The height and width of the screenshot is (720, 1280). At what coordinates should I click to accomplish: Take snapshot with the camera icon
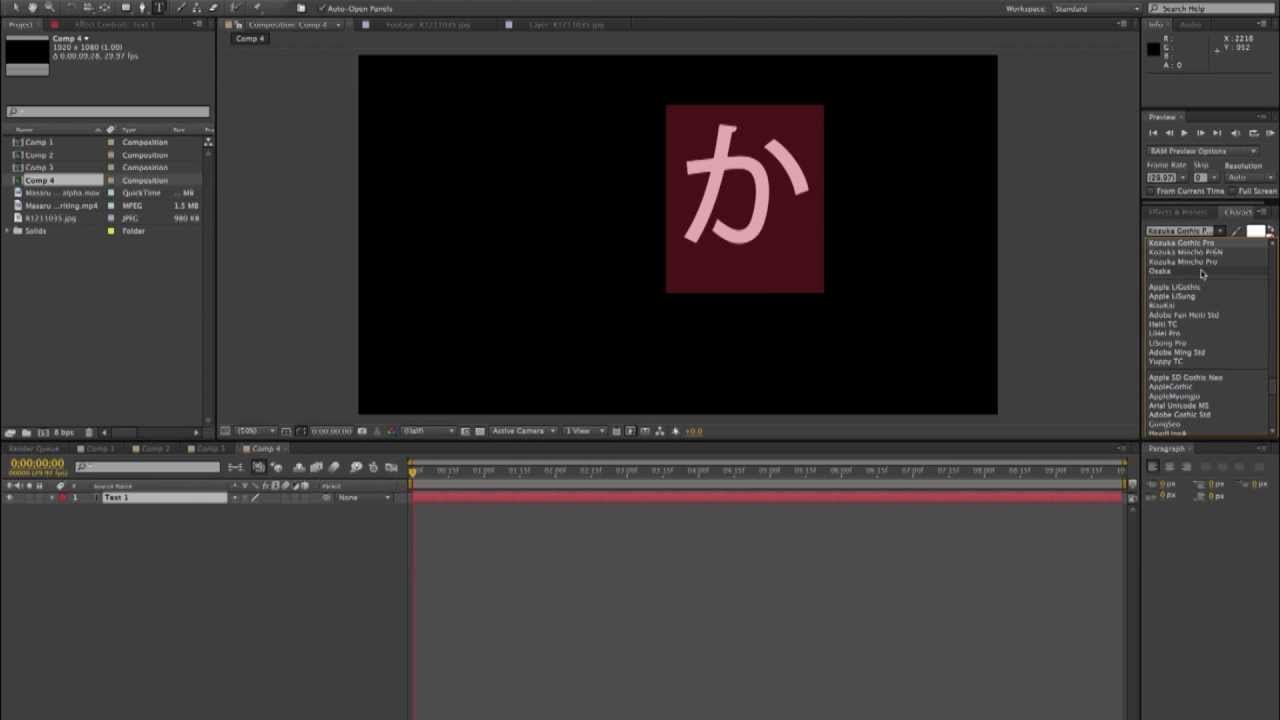coord(362,431)
